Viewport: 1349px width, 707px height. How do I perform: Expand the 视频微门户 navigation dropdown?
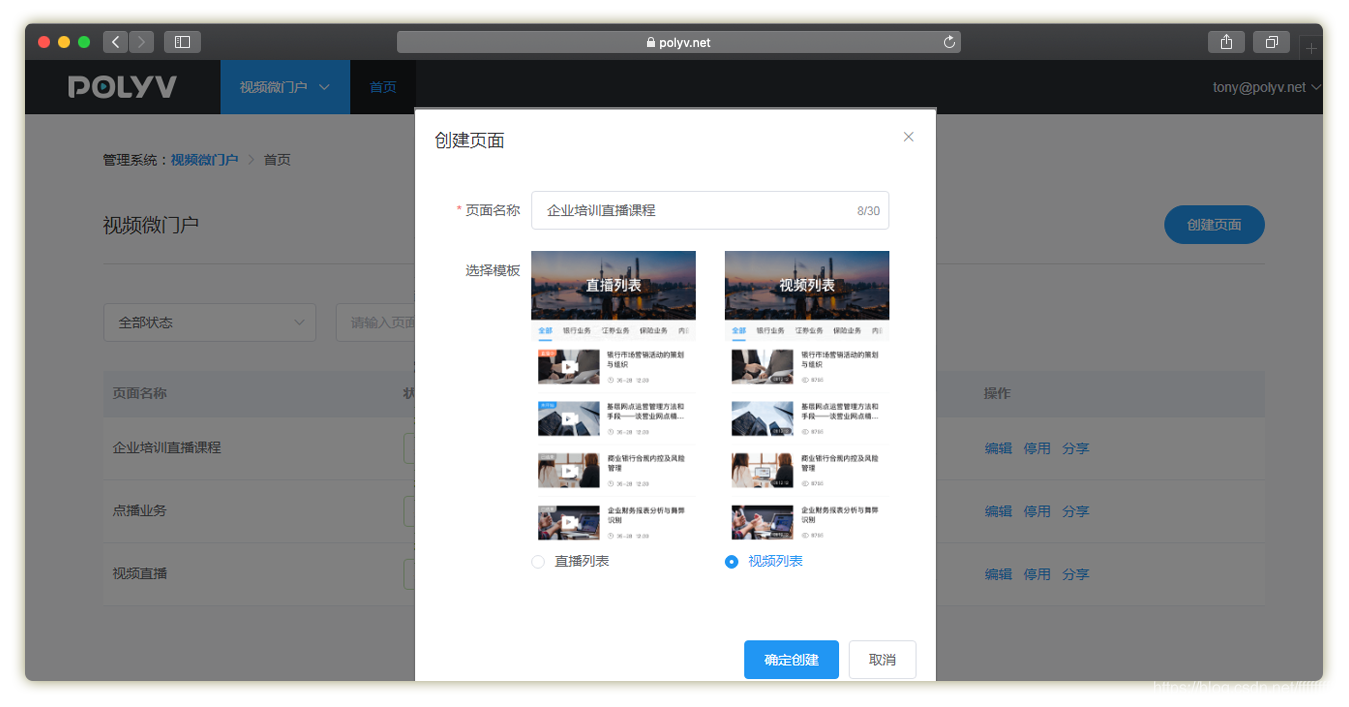click(284, 87)
